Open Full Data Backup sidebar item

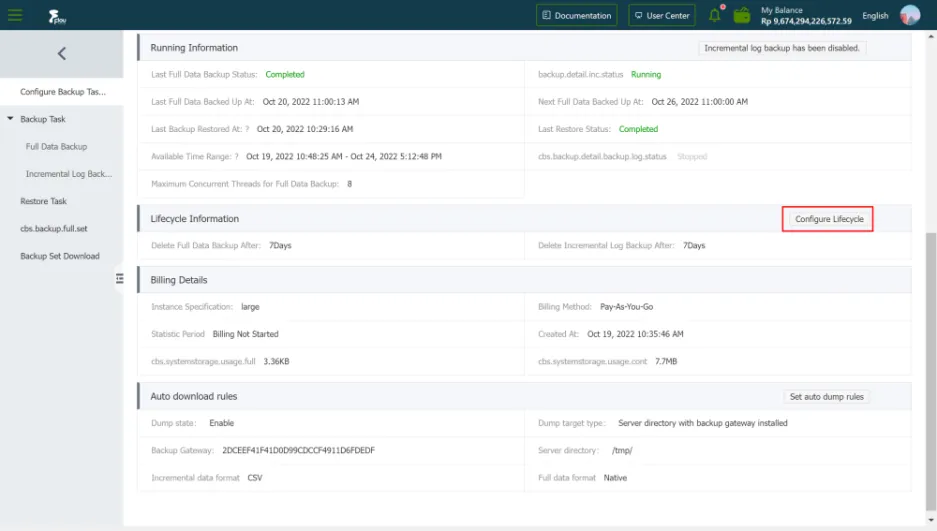56,147
